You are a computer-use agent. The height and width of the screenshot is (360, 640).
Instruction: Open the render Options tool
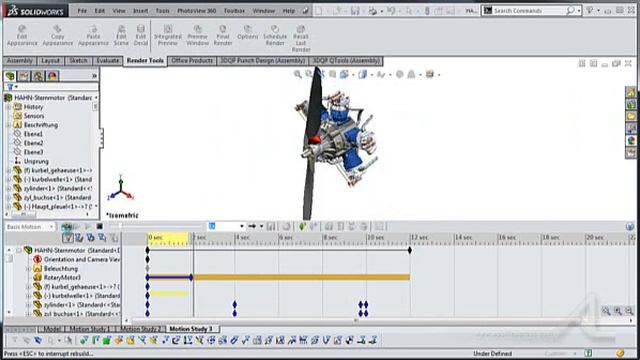coord(247,32)
